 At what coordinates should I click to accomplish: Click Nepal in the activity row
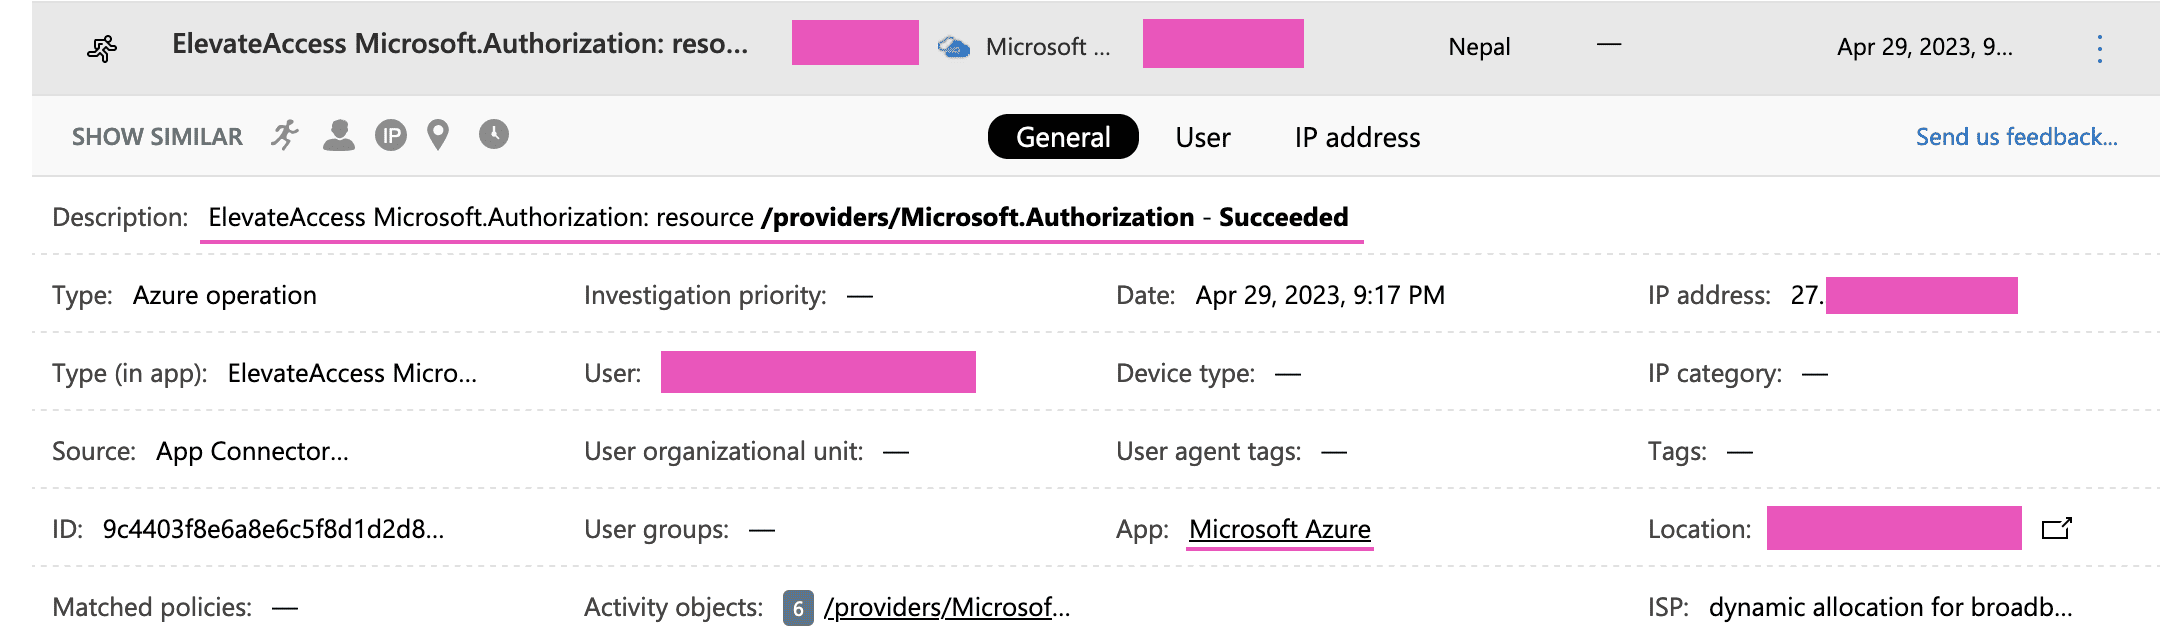[1479, 47]
